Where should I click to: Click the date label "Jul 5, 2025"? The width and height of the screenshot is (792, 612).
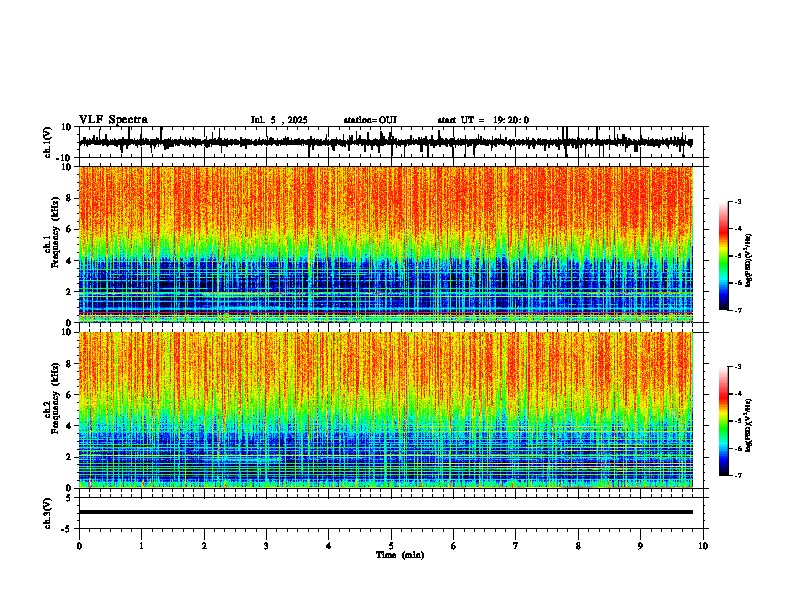tap(279, 120)
